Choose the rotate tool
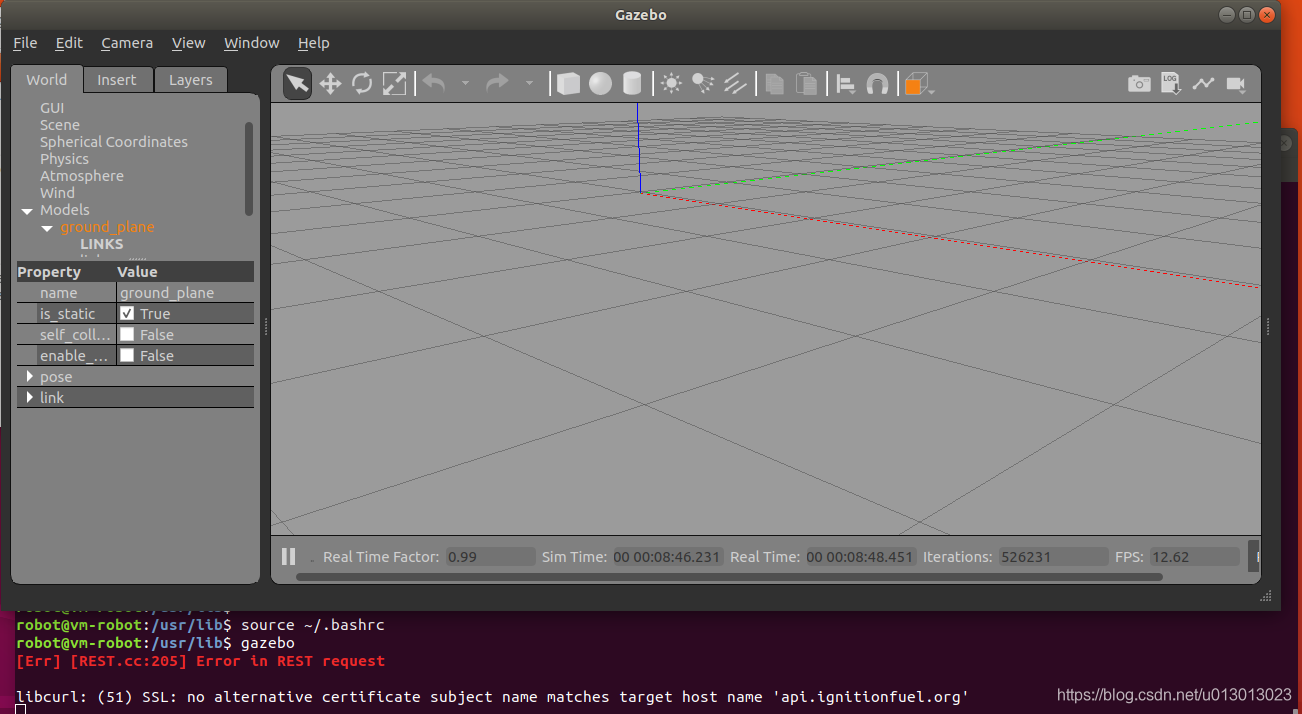The image size is (1302, 714). (362, 84)
